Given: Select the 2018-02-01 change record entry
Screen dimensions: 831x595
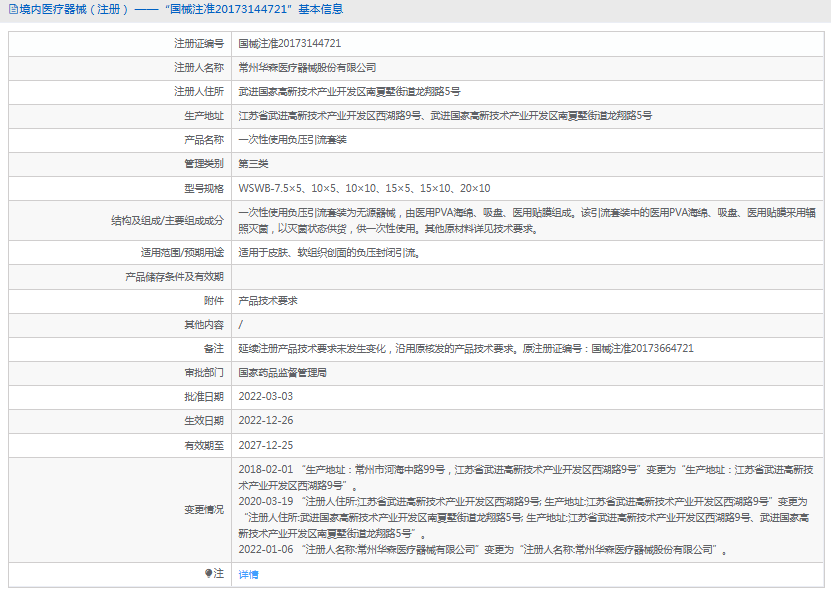Looking at the screenshot, I should click(526, 477).
